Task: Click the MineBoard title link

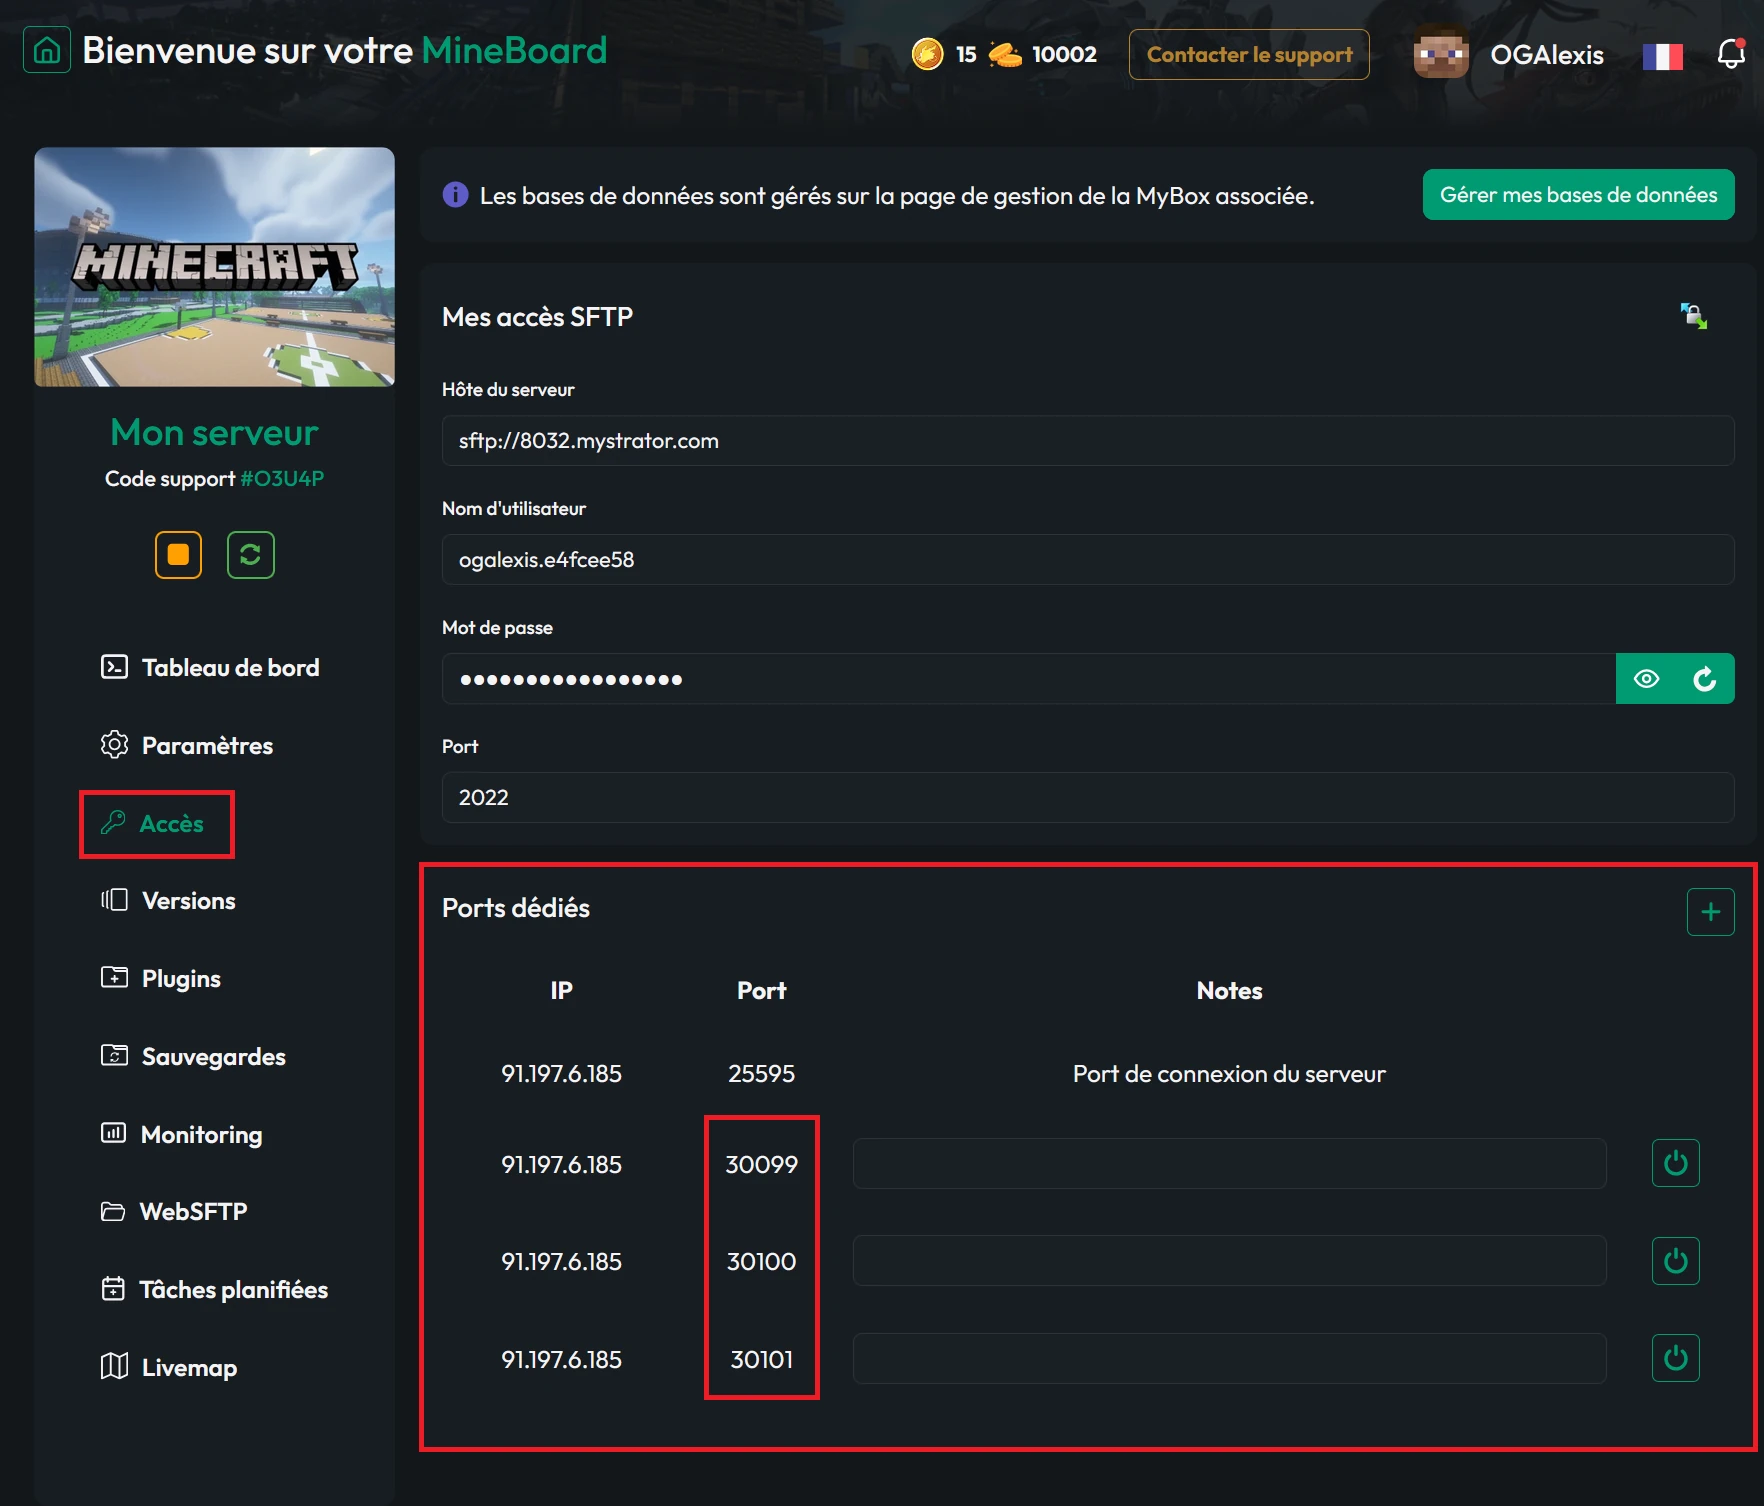Action: click(x=514, y=50)
